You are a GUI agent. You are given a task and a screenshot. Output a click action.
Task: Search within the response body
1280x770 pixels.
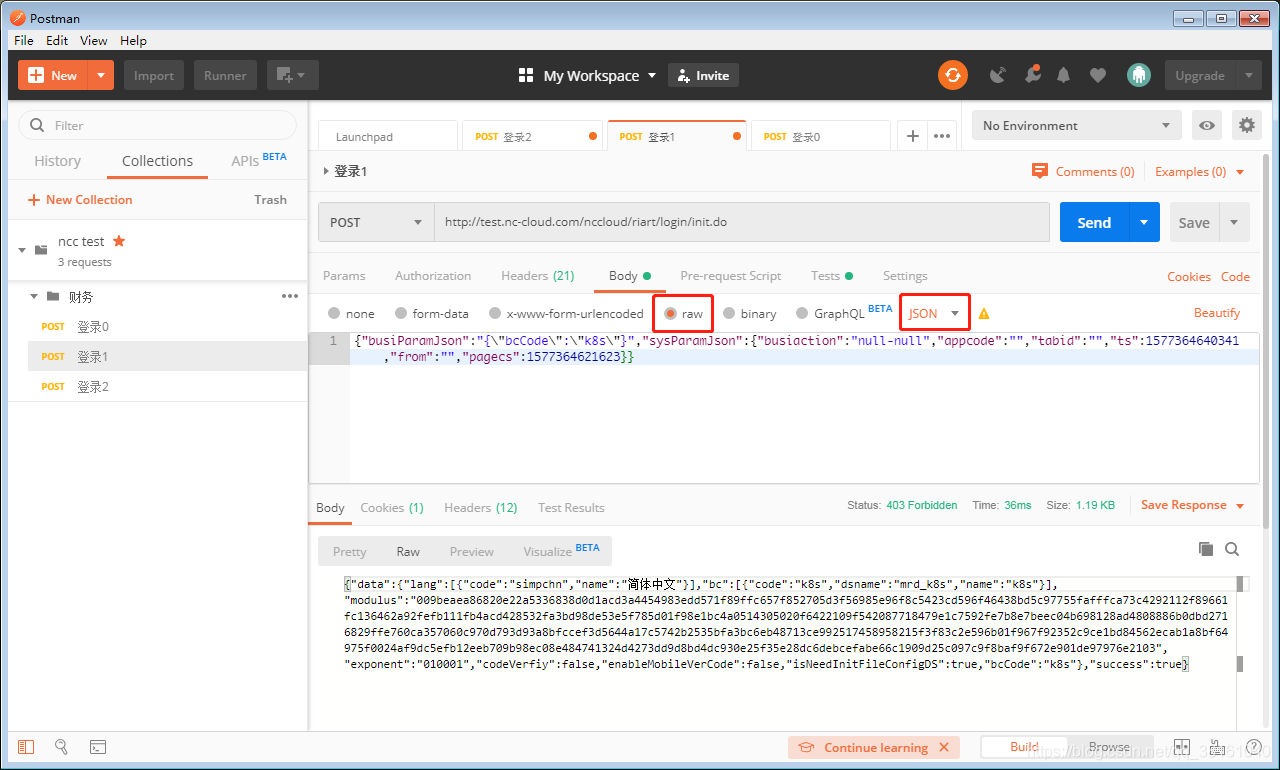[x=1232, y=549]
